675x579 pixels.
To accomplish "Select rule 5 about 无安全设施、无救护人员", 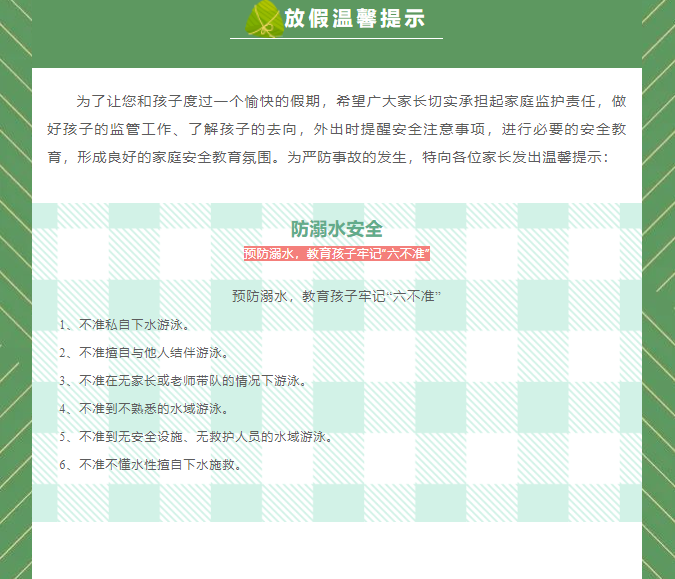I will (196, 437).
